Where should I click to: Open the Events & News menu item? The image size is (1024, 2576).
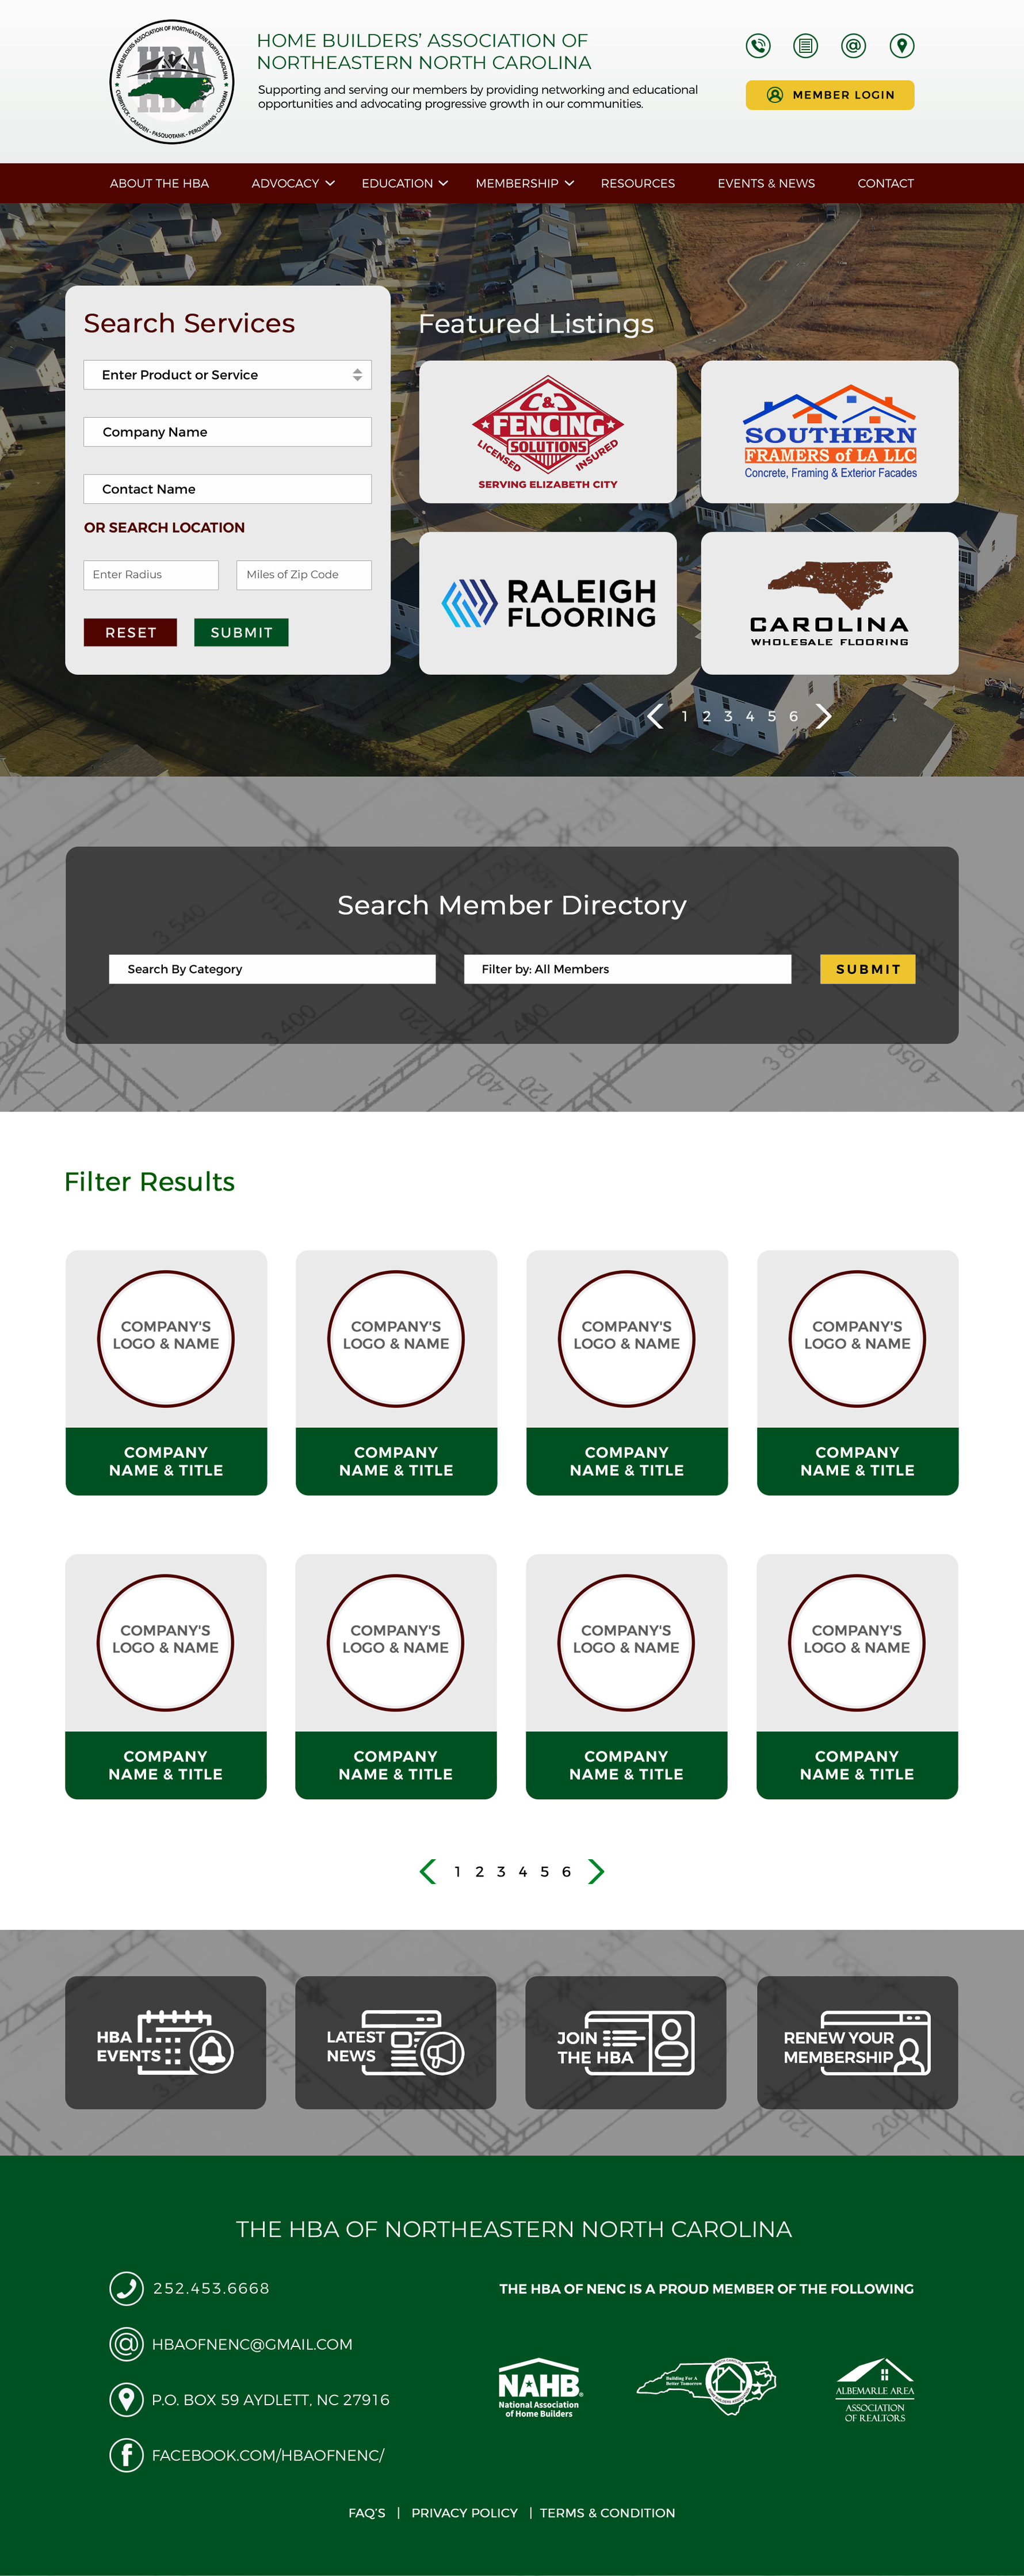point(765,183)
